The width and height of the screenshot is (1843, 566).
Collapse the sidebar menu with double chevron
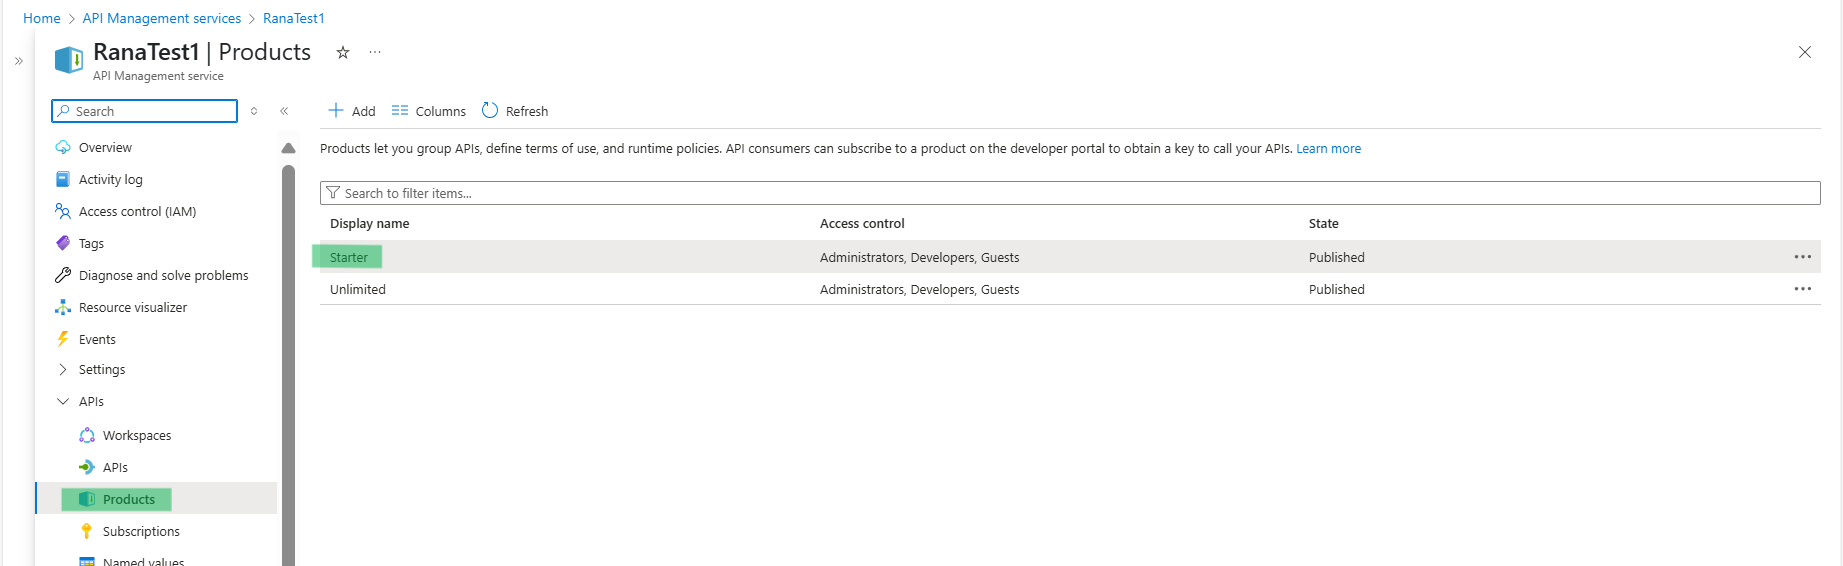284,111
